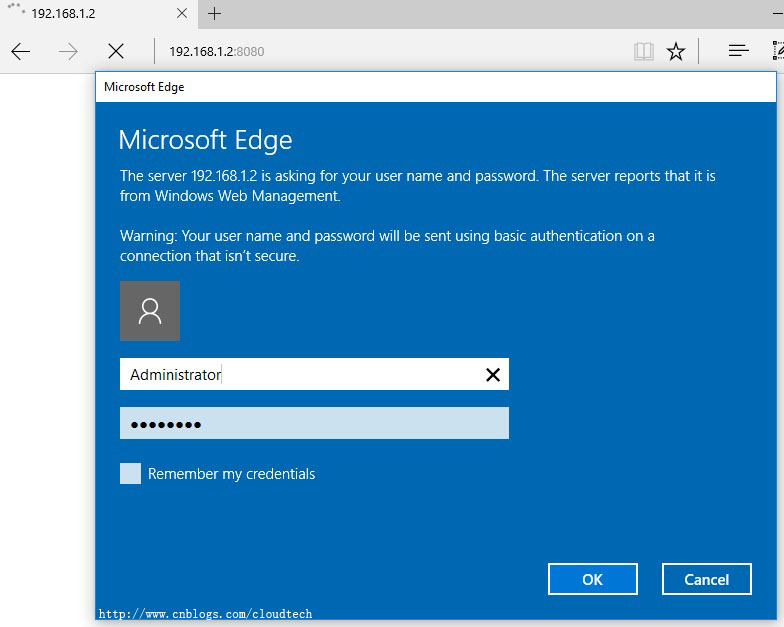Clear the username field with X
The width and height of the screenshot is (784, 627).
(x=492, y=374)
